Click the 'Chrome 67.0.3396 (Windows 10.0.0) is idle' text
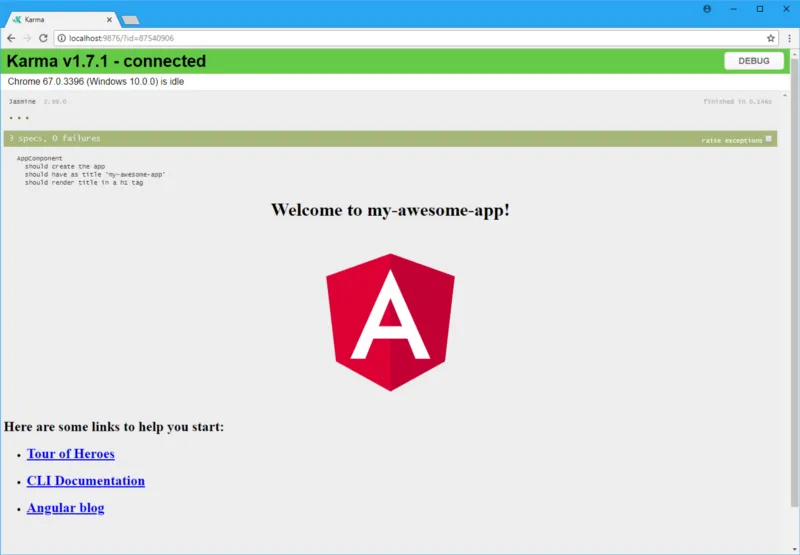This screenshot has height=555, width=800. 95,82
